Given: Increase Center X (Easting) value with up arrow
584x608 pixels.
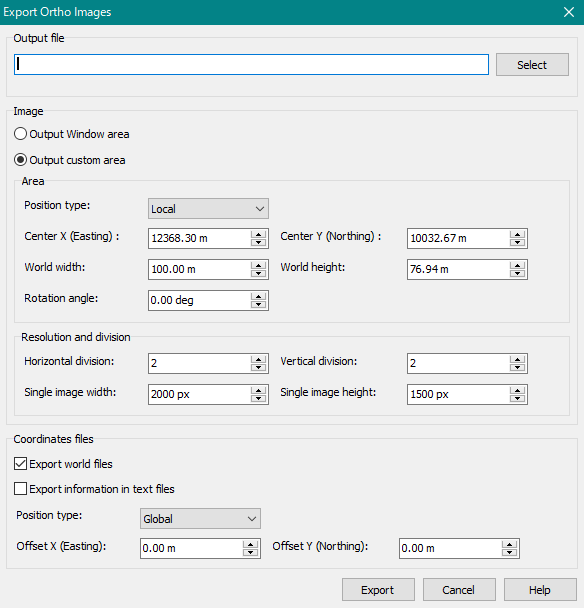Looking at the screenshot, I should pyautogui.click(x=258, y=234).
